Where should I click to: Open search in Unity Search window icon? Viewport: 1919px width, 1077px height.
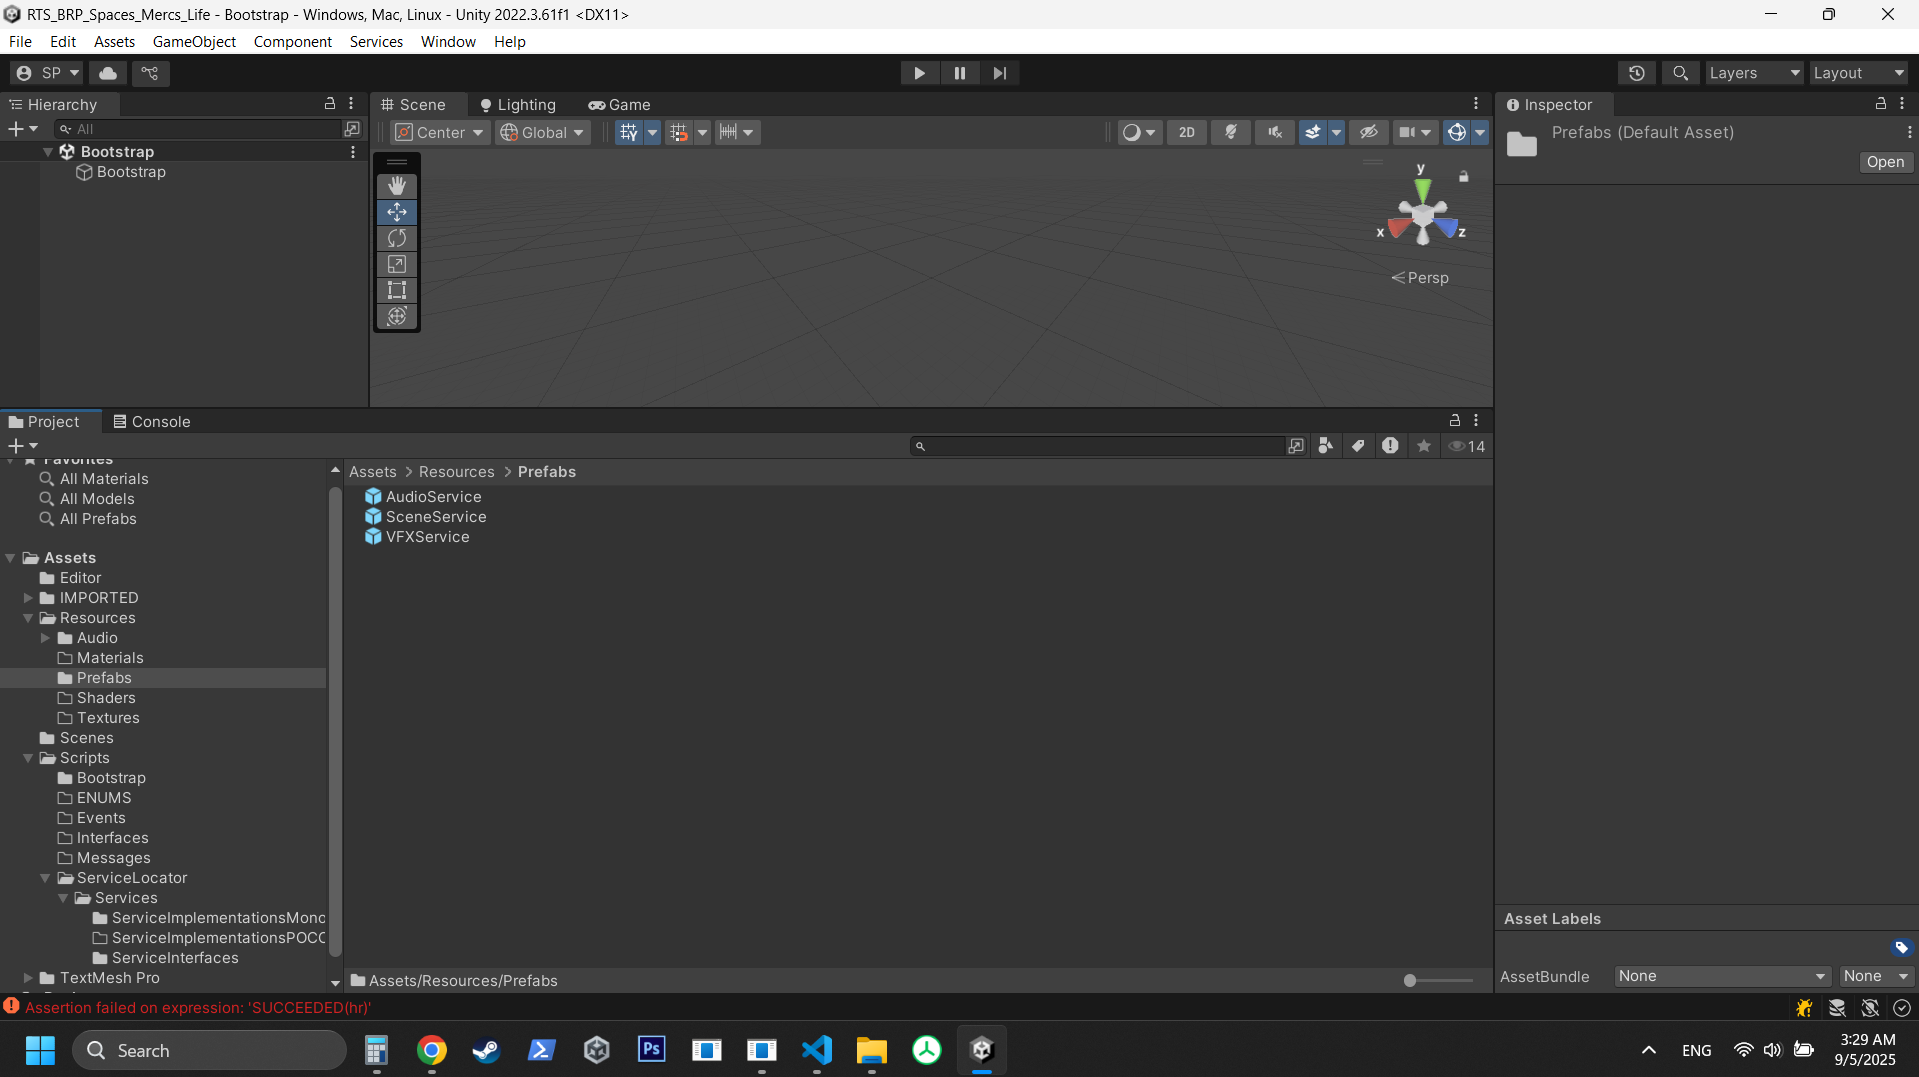point(1296,446)
